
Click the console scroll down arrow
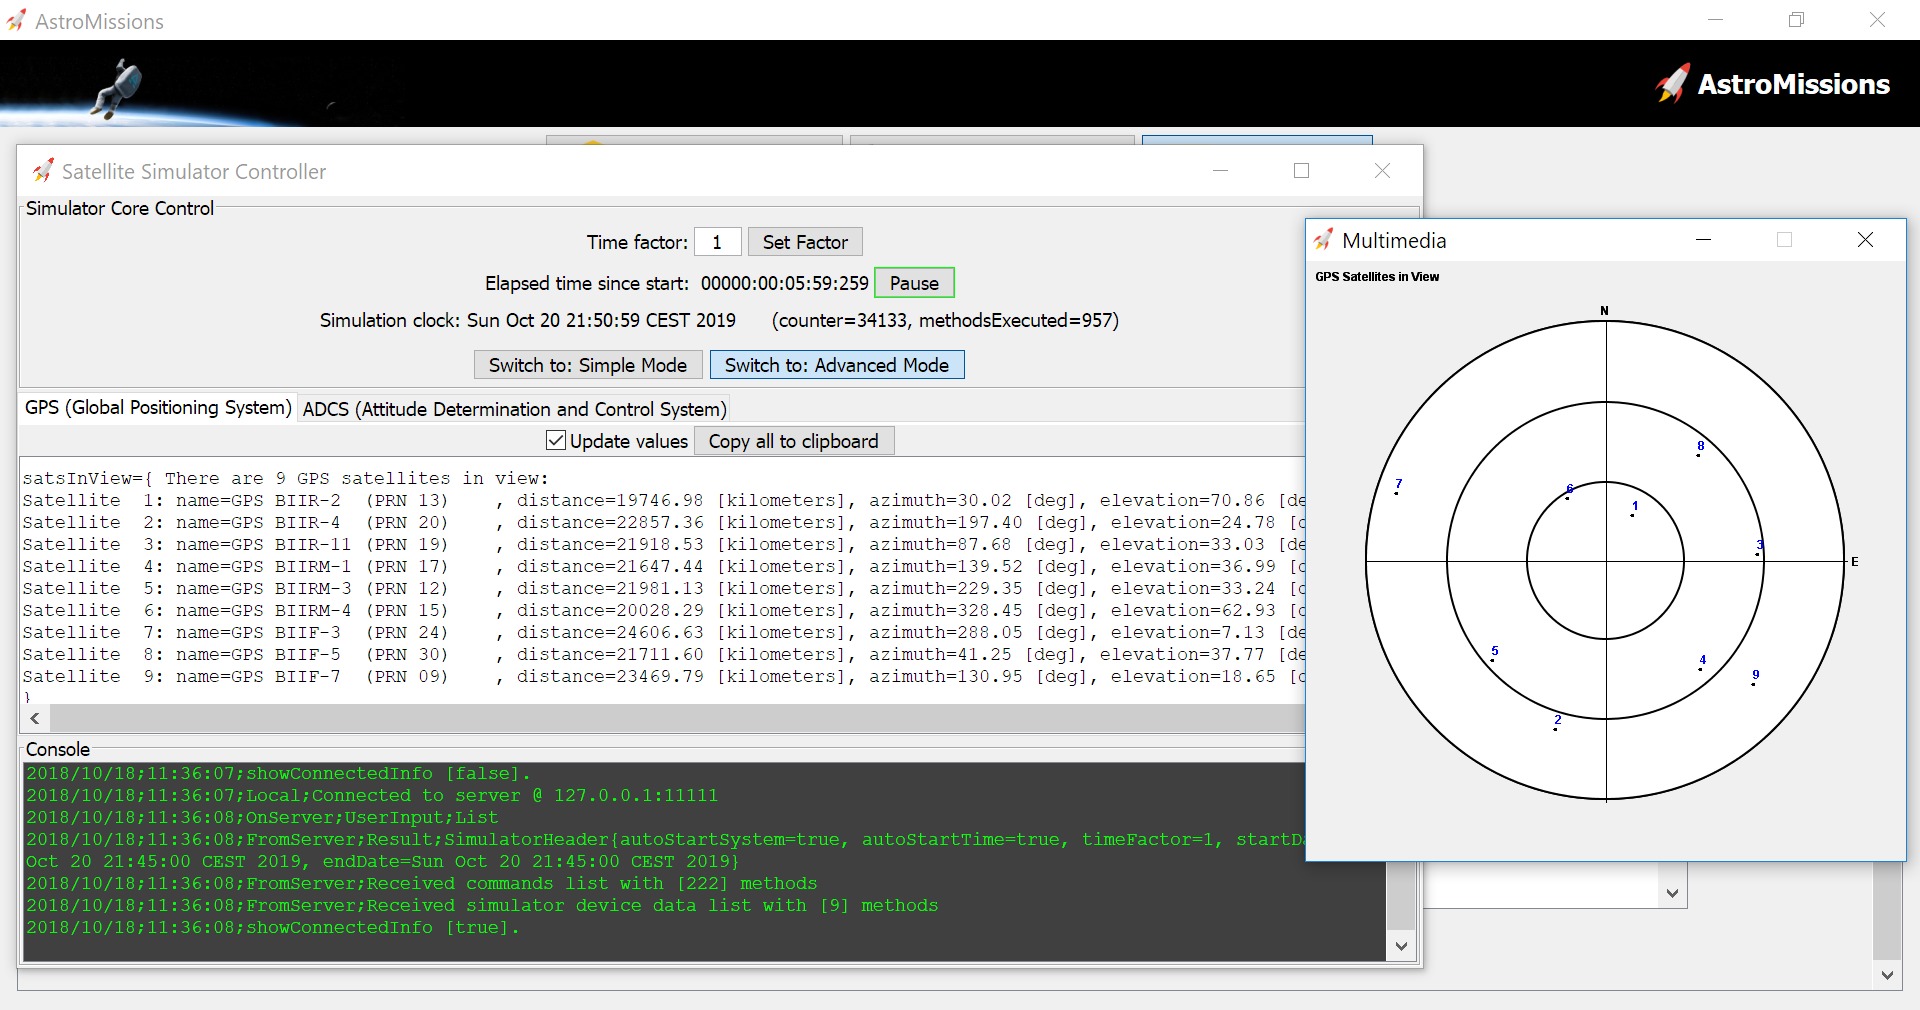1401,946
